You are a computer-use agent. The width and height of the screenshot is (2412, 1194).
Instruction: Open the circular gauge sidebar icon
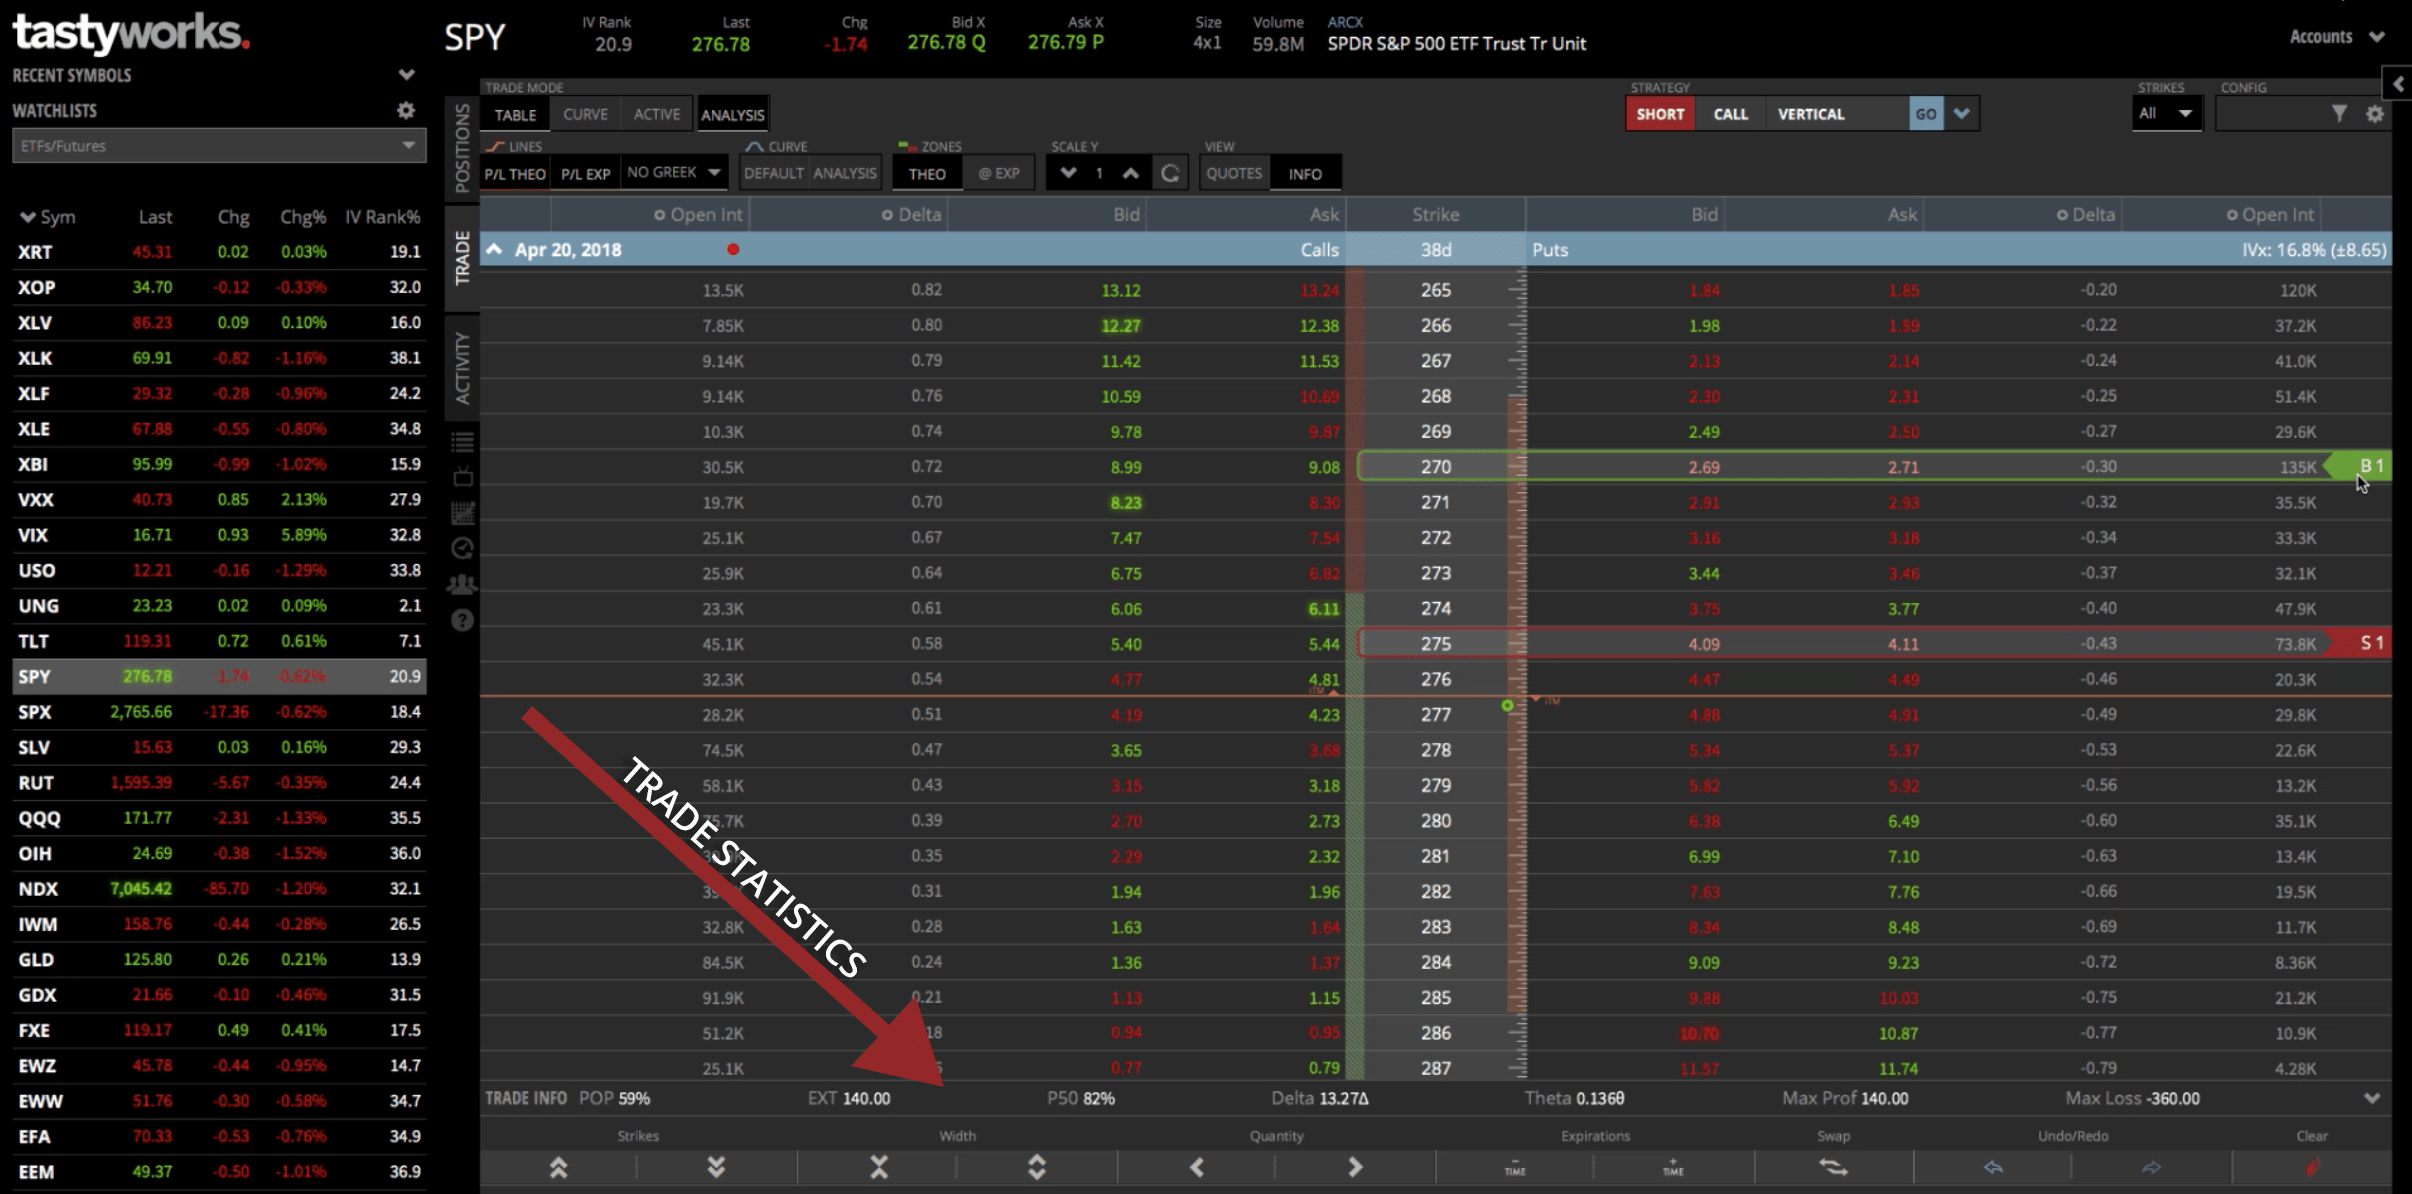pyautogui.click(x=462, y=548)
